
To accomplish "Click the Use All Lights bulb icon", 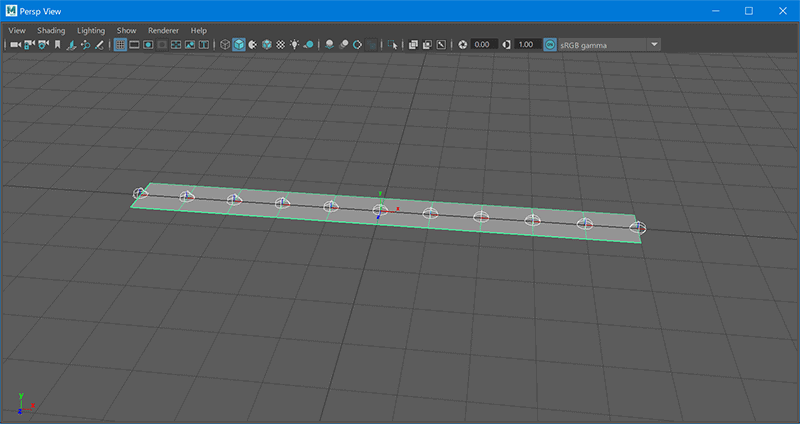I will coord(294,45).
